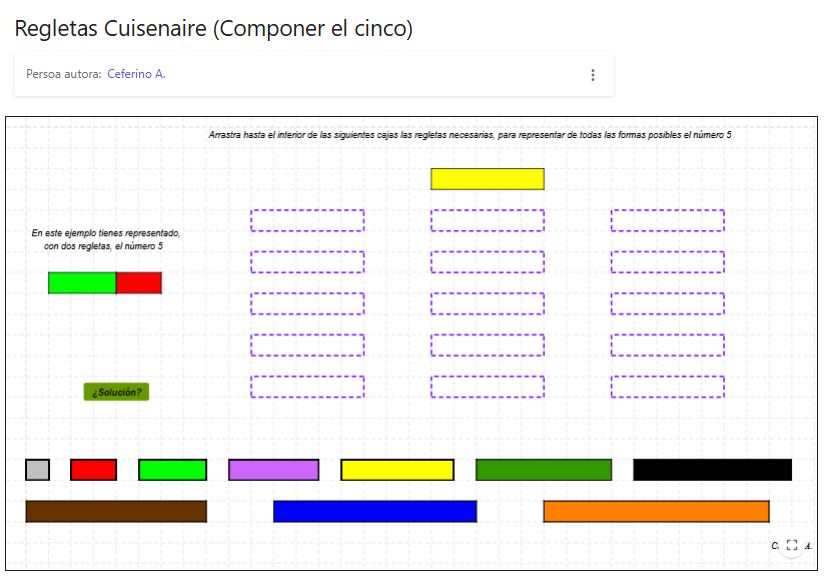
Task: Select the yellow rod of value five
Action: coord(396,470)
